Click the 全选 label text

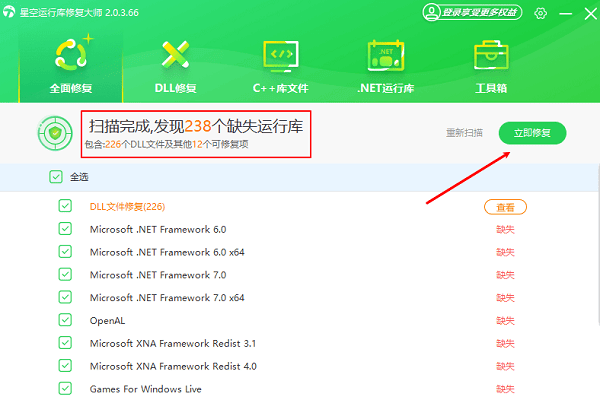click(x=79, y=177)
